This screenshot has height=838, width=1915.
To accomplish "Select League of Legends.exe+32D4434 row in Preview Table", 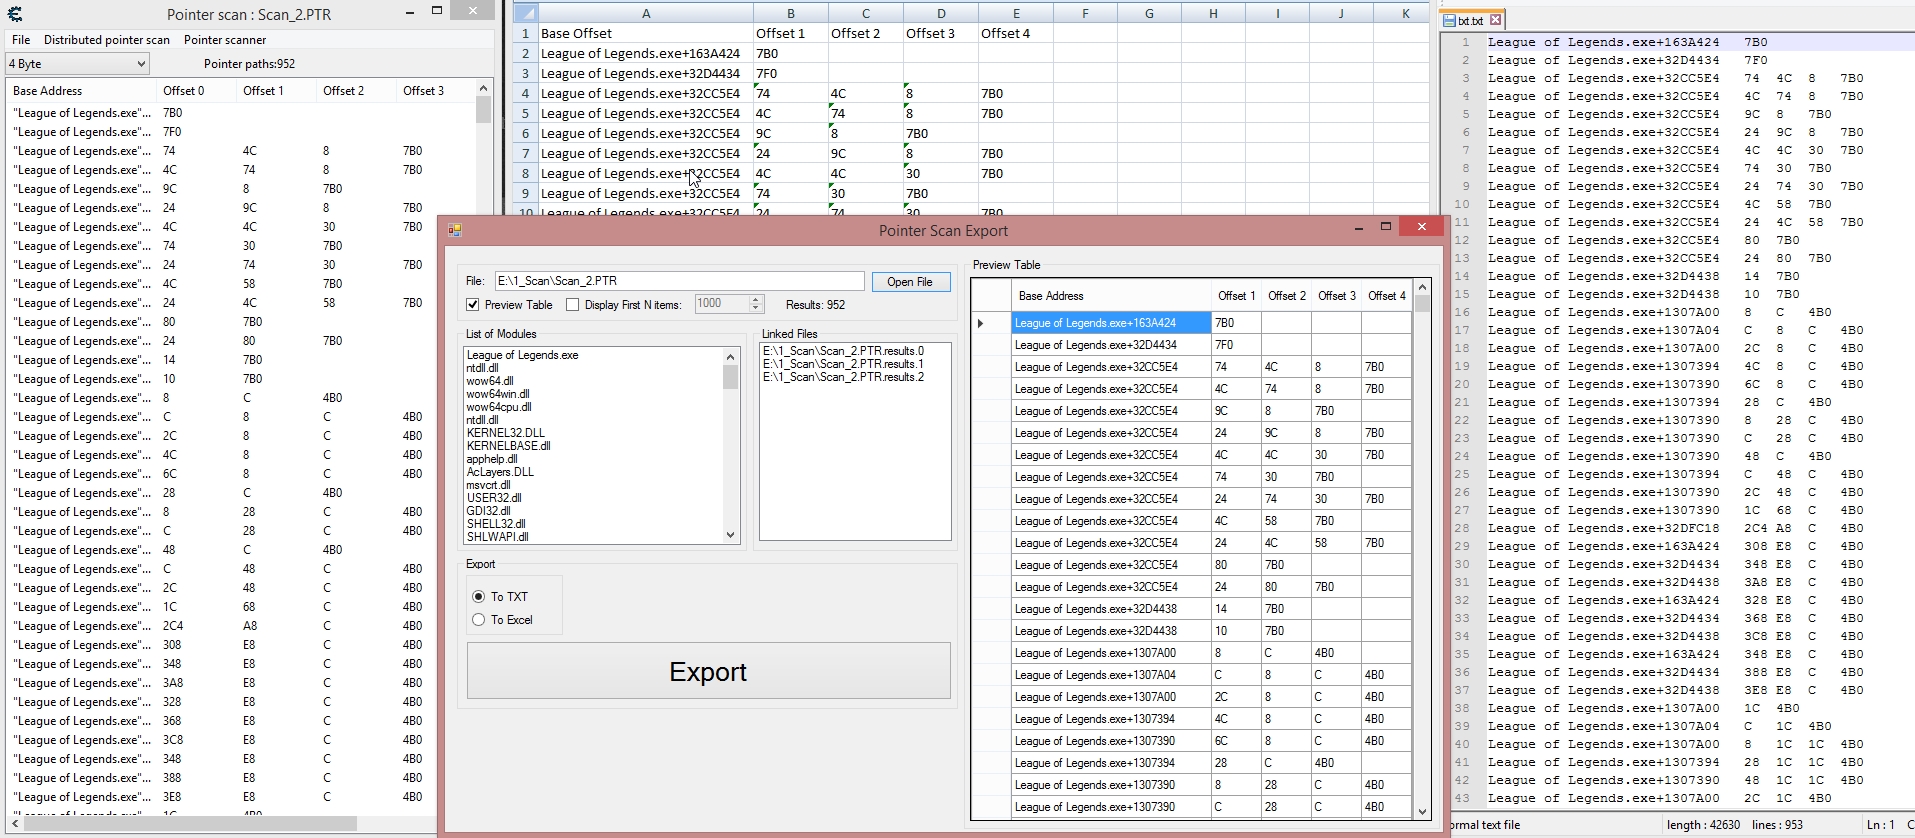I will [x=1111, y=345].
